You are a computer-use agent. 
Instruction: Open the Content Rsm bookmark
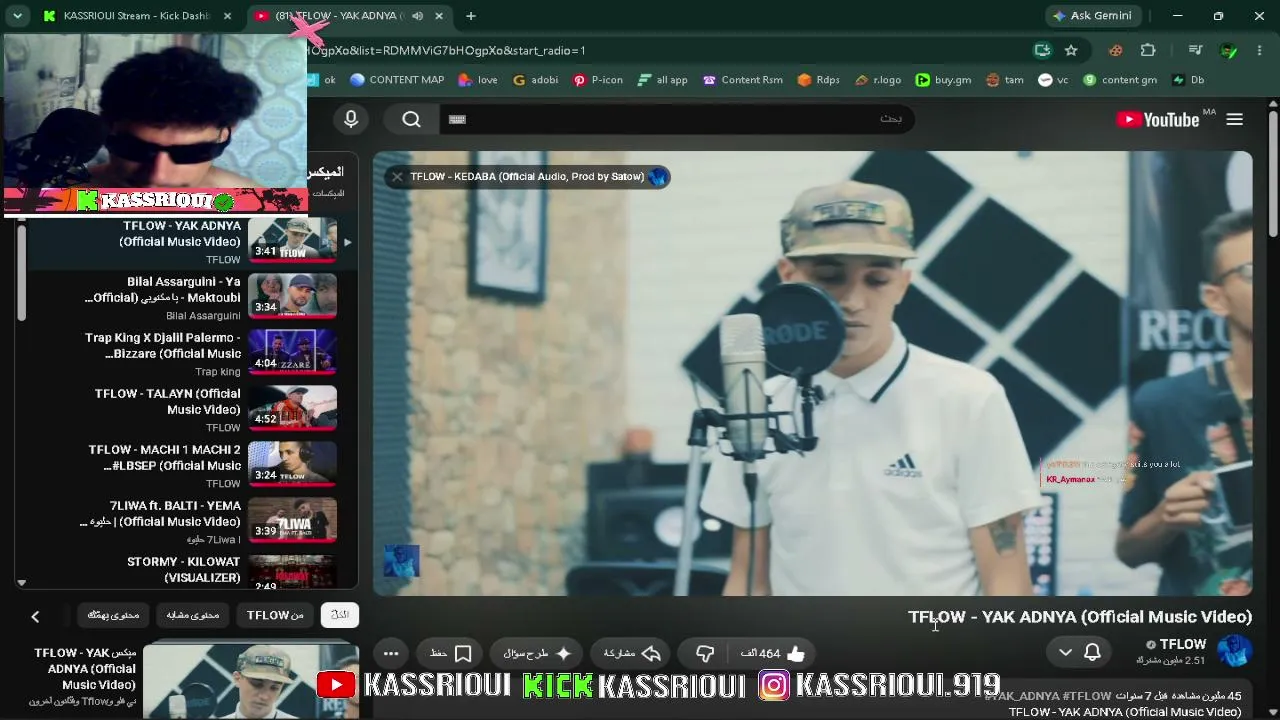(x=743, y=80)
